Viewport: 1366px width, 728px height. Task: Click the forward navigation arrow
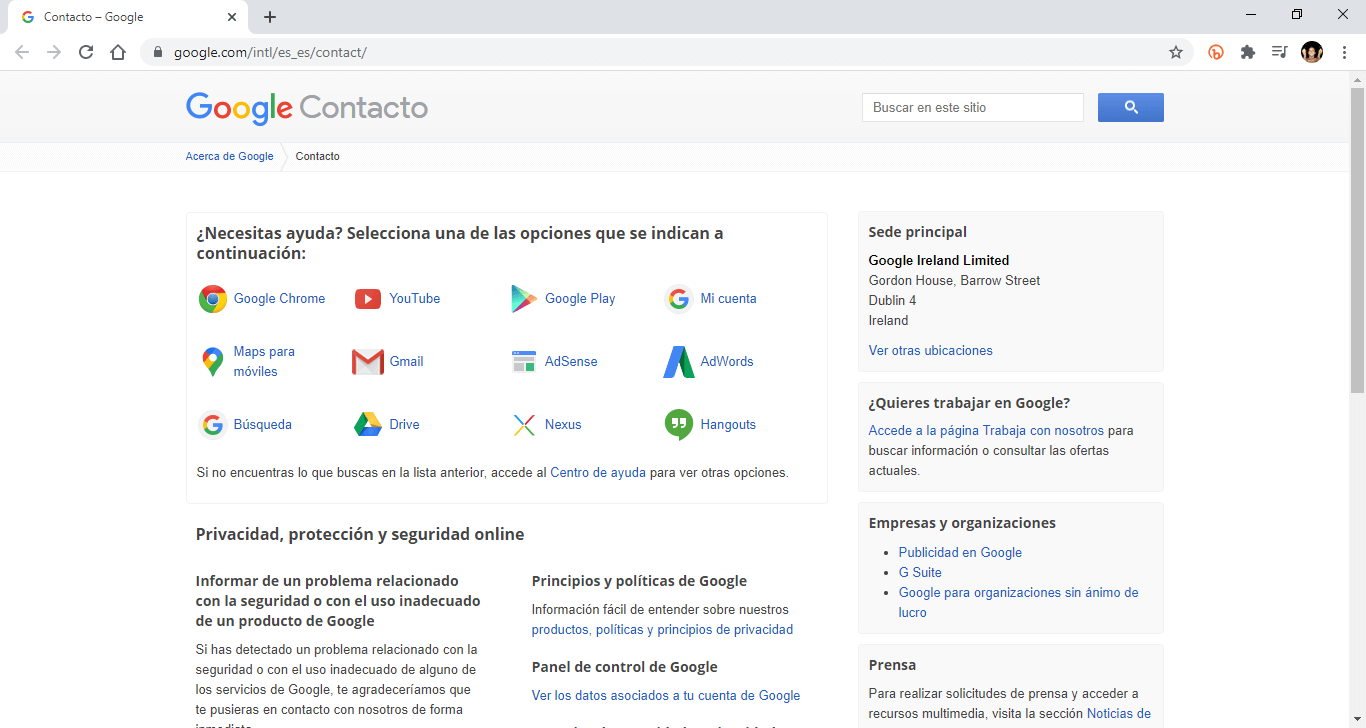pos(54,52)
